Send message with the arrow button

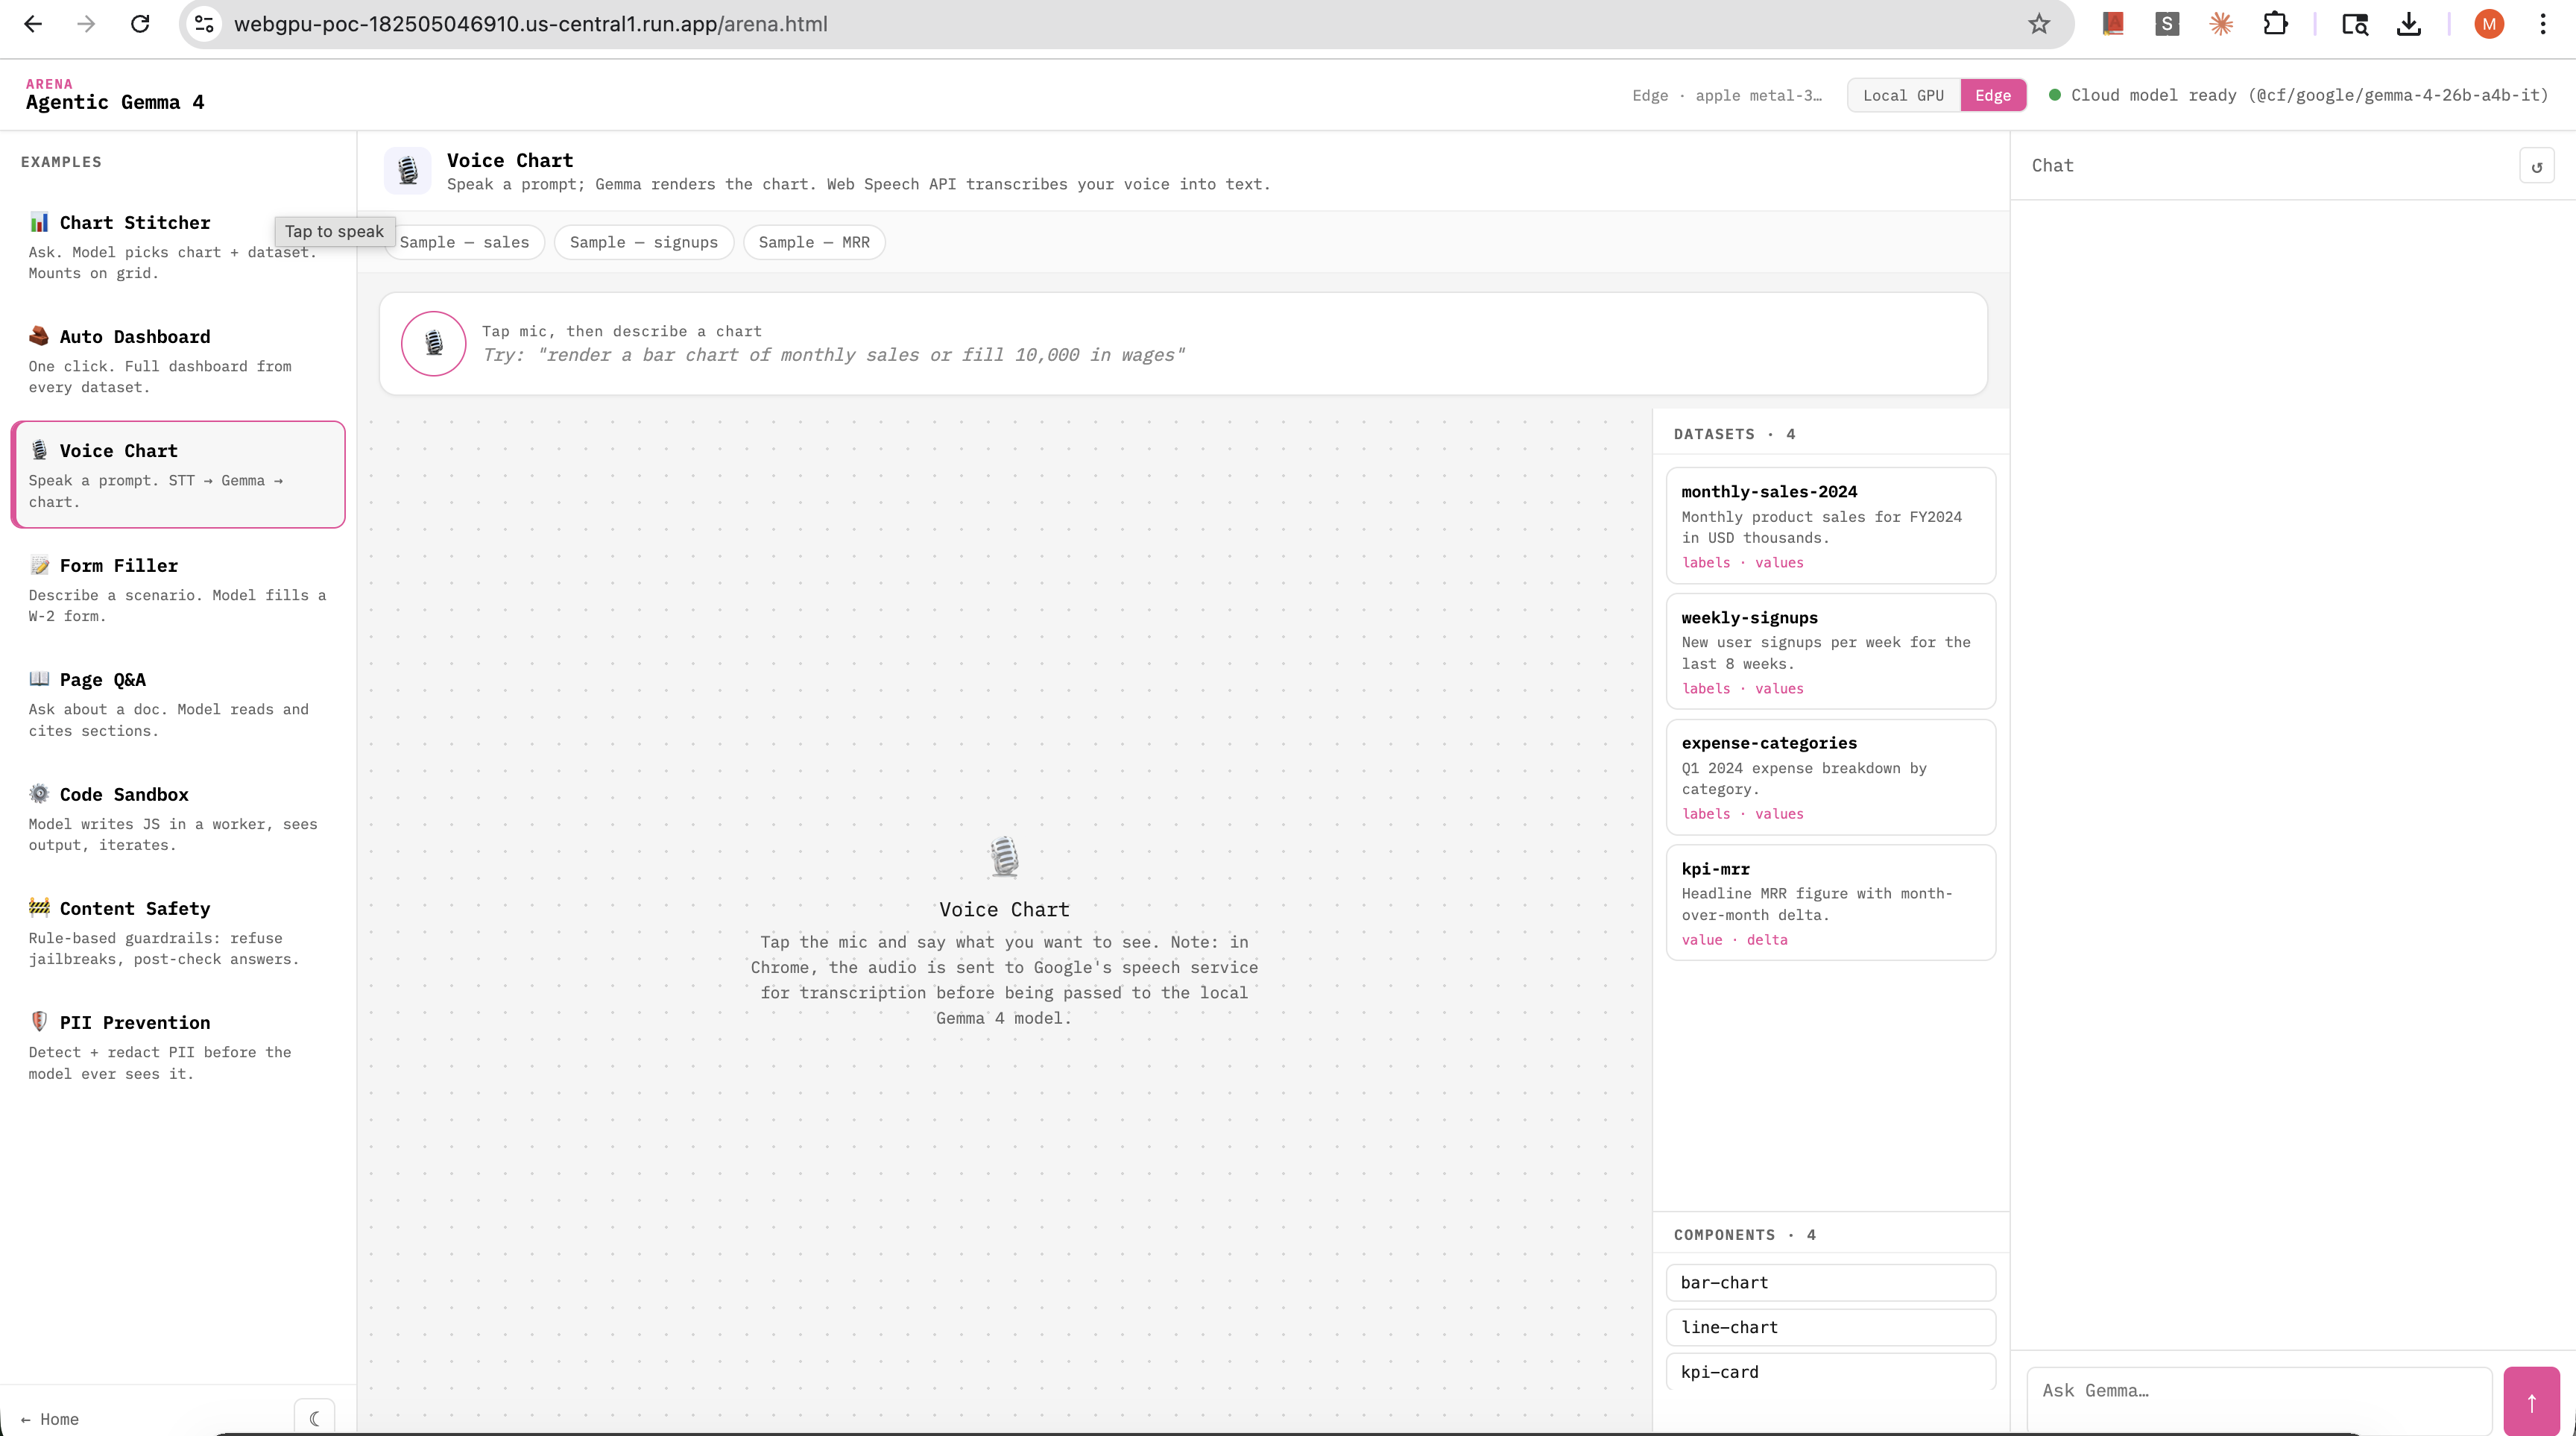click(2531, 1401)
